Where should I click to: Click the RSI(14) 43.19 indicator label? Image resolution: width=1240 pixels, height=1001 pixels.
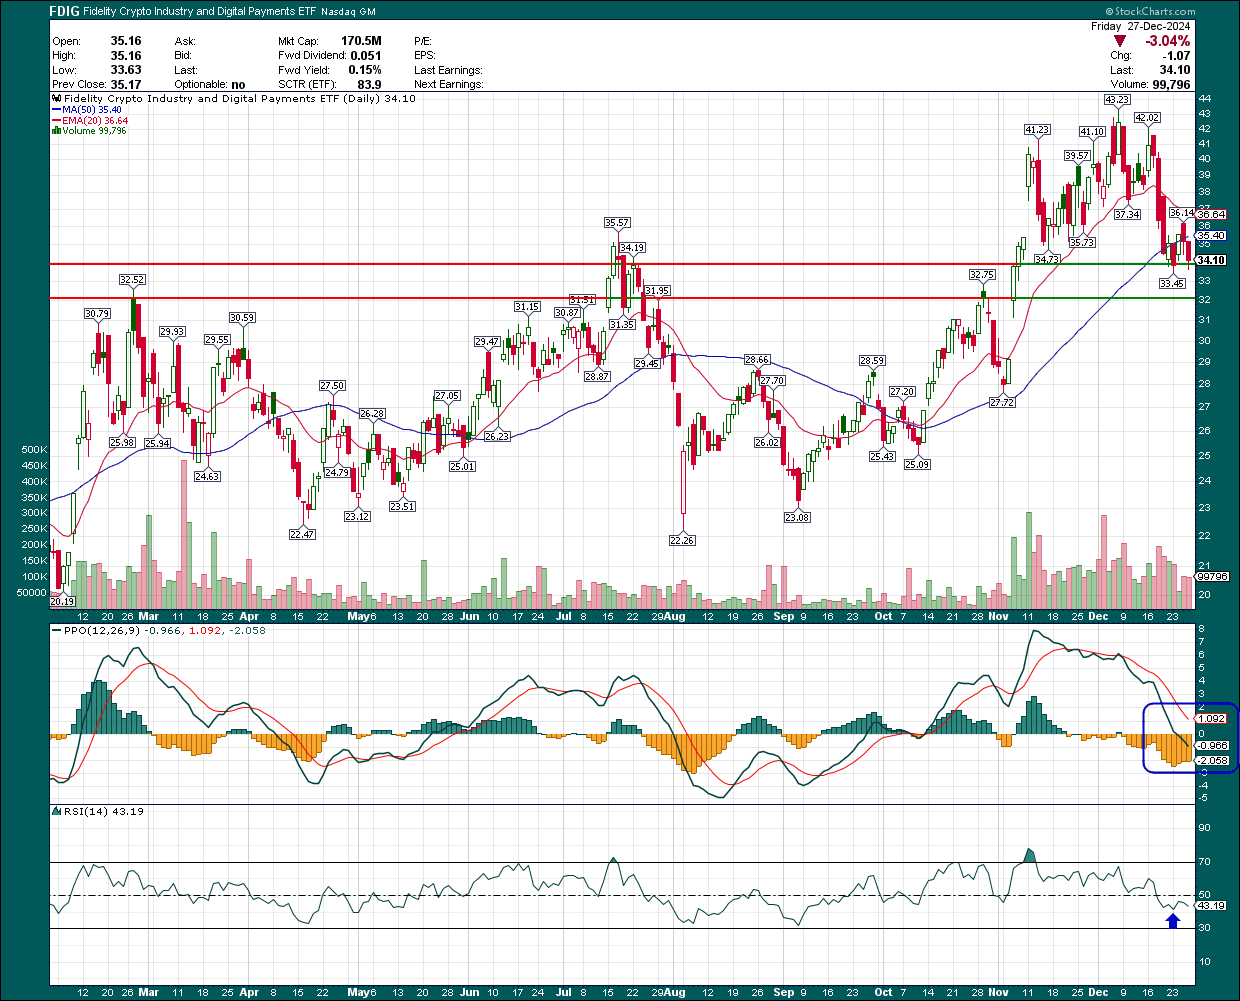click(x=98, y=811)
